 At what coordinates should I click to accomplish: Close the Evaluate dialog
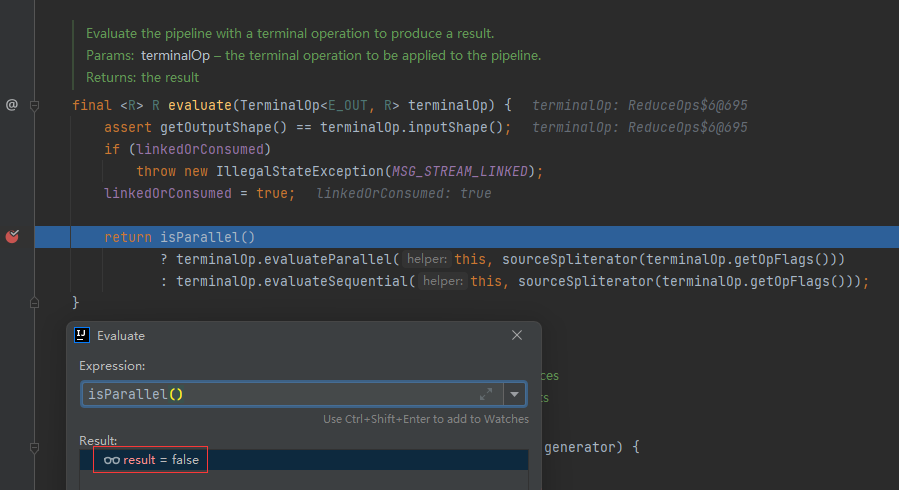click(x=517, y=336)
